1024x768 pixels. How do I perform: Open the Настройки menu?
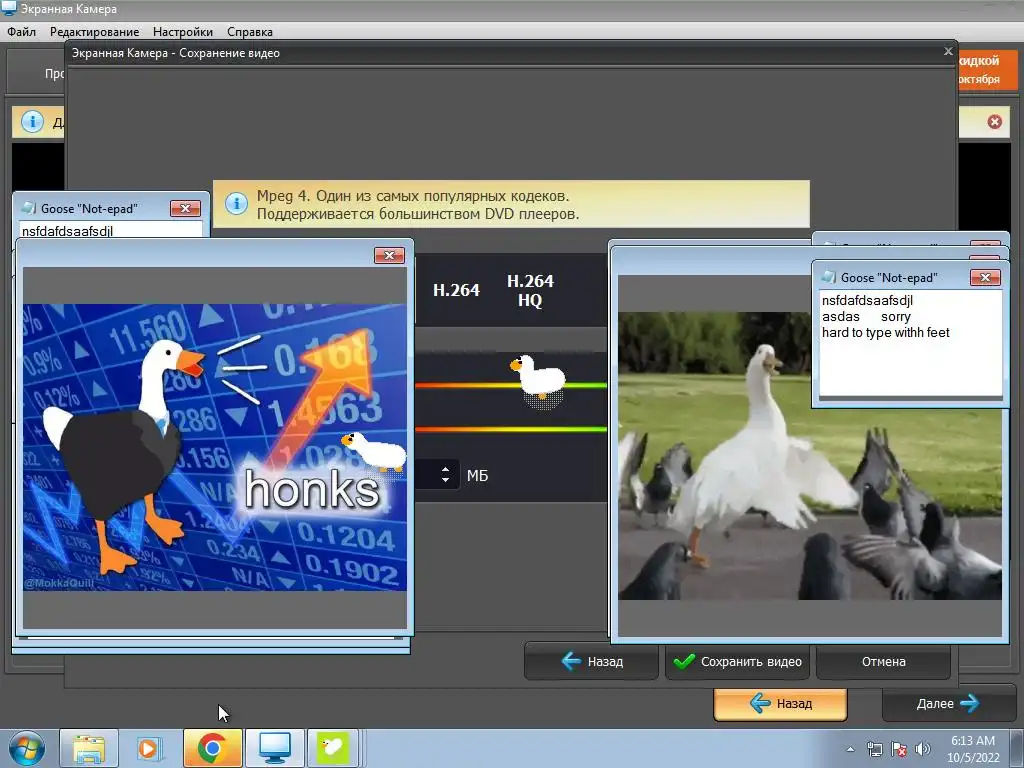pos(182,31)
